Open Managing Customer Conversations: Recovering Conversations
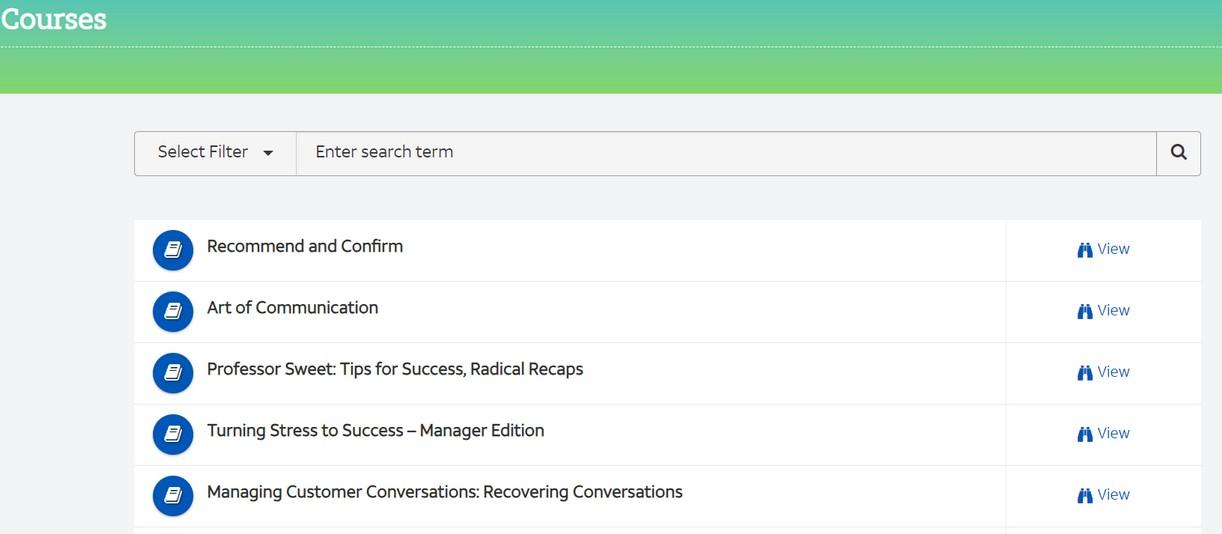Viewport: 1222px width, 534px height. click(x=444, y=492)
